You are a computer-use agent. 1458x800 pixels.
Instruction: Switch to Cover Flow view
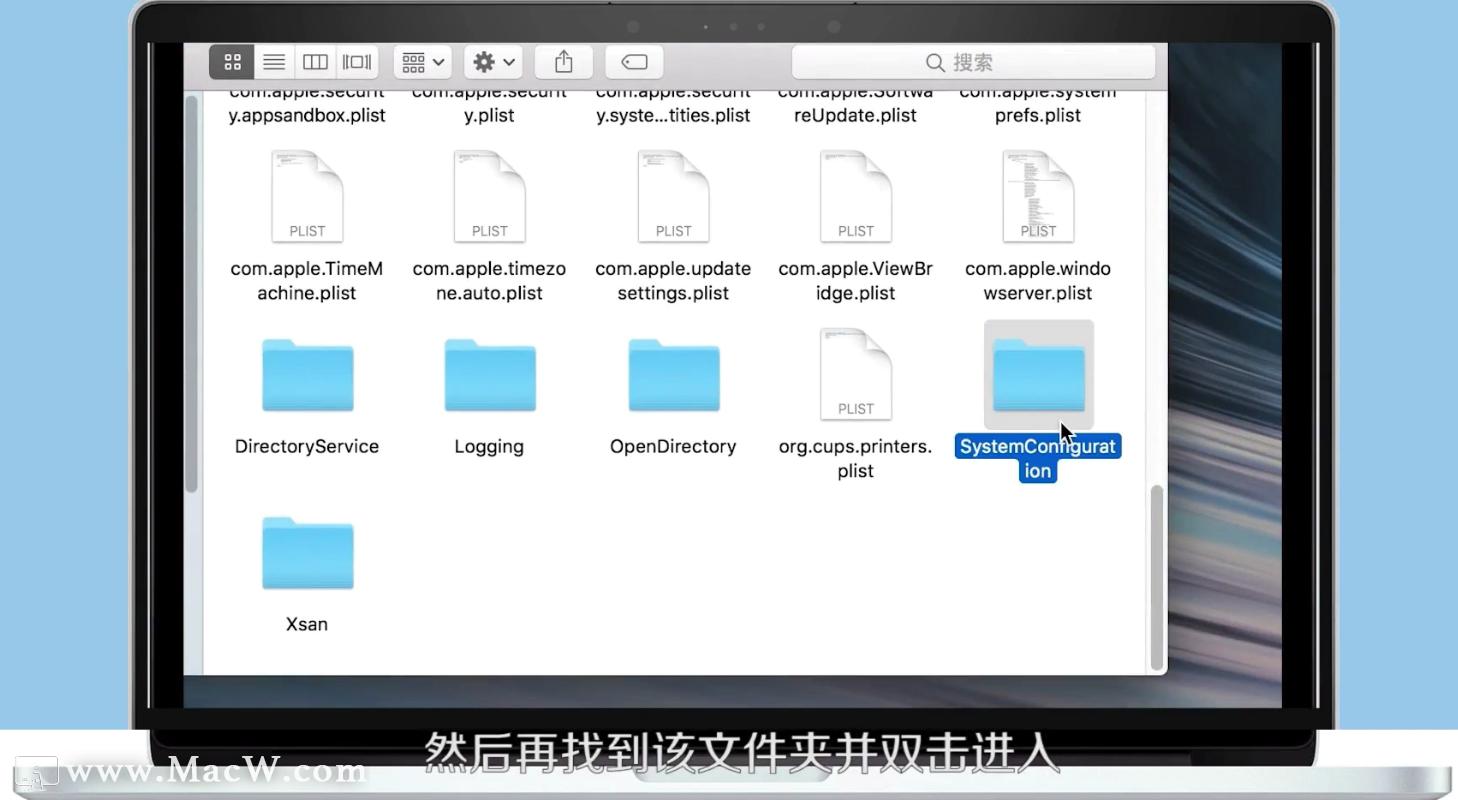pos(356,61)
